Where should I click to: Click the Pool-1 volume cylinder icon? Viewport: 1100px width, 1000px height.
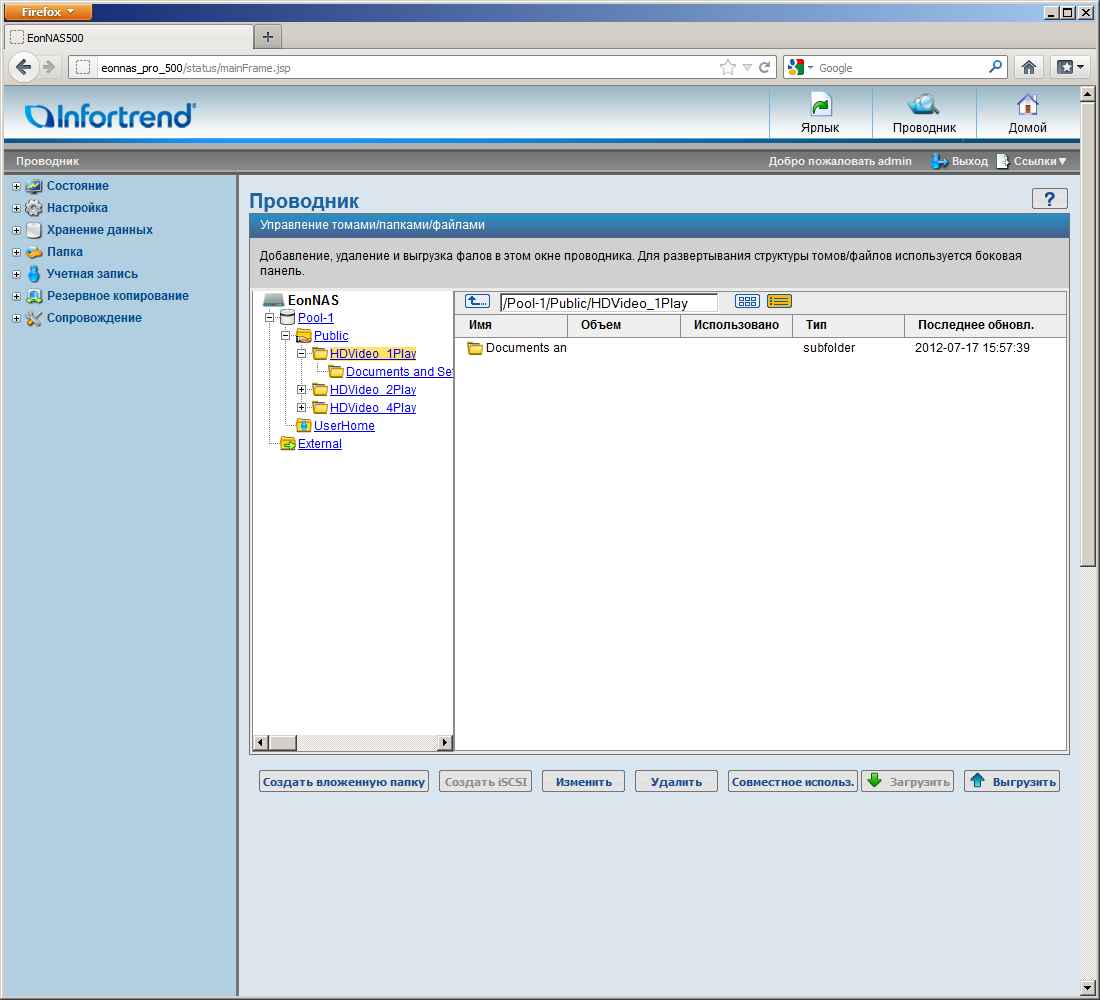[287, 318]
